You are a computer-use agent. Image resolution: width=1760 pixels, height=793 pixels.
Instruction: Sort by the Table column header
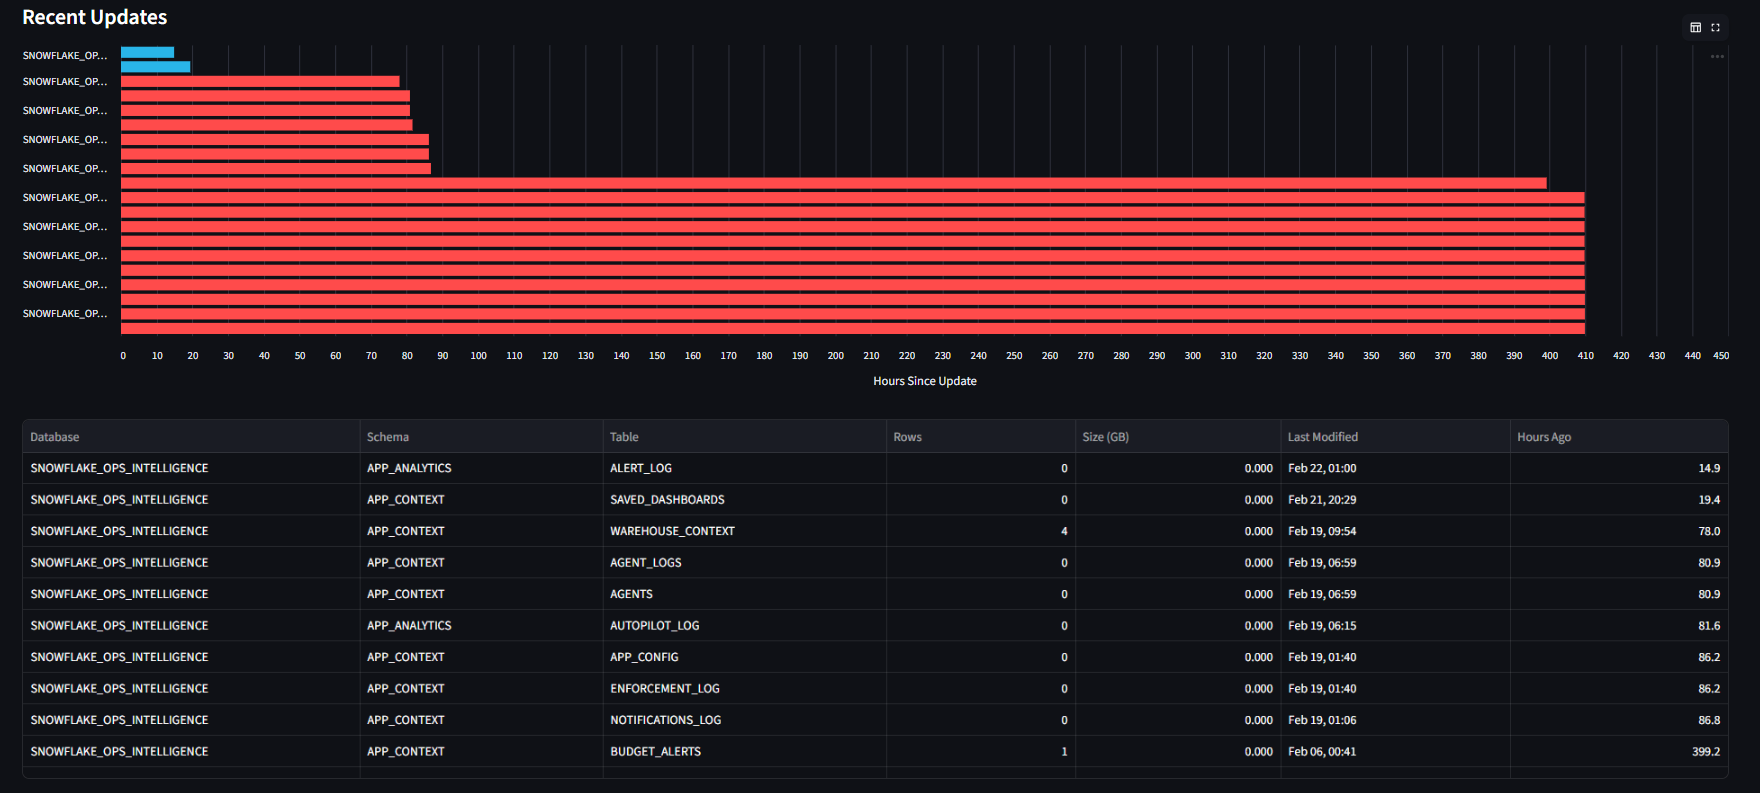744,437
